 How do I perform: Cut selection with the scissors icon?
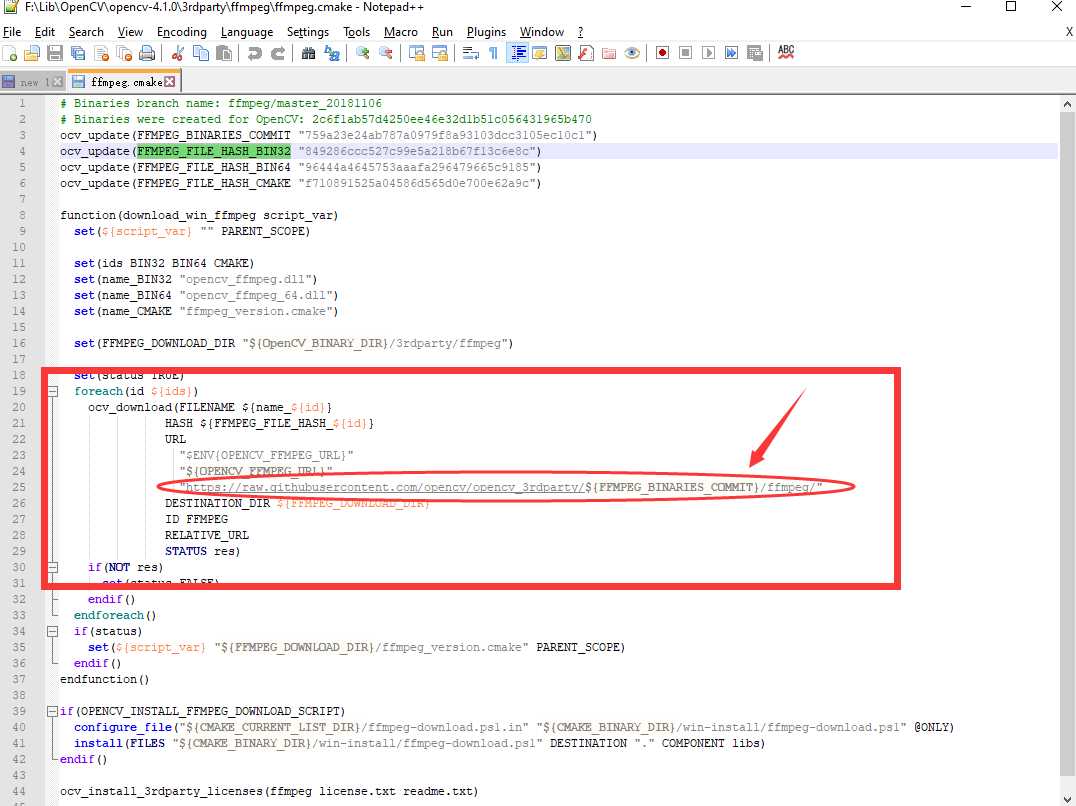click(178, 54)
